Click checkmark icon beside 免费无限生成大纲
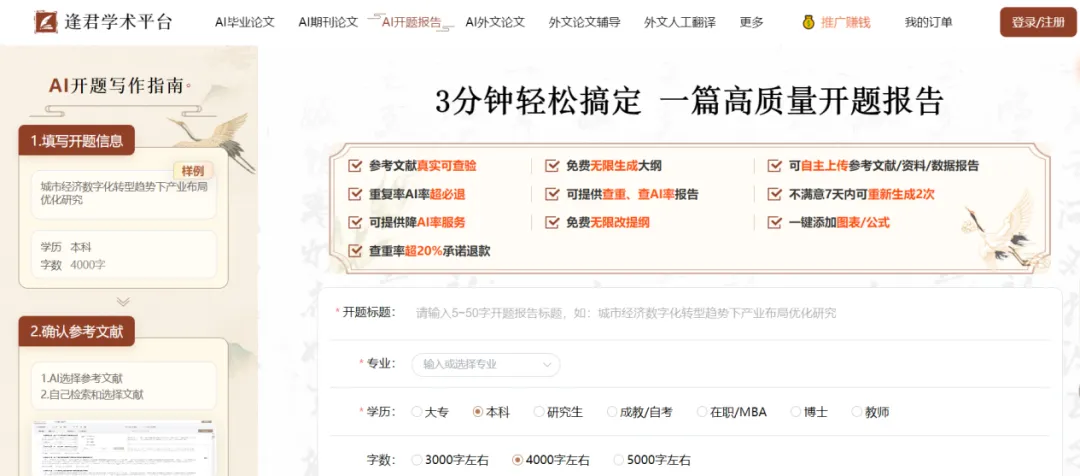The width and height of the screenshot is (1080, 476). coord(552,166)
